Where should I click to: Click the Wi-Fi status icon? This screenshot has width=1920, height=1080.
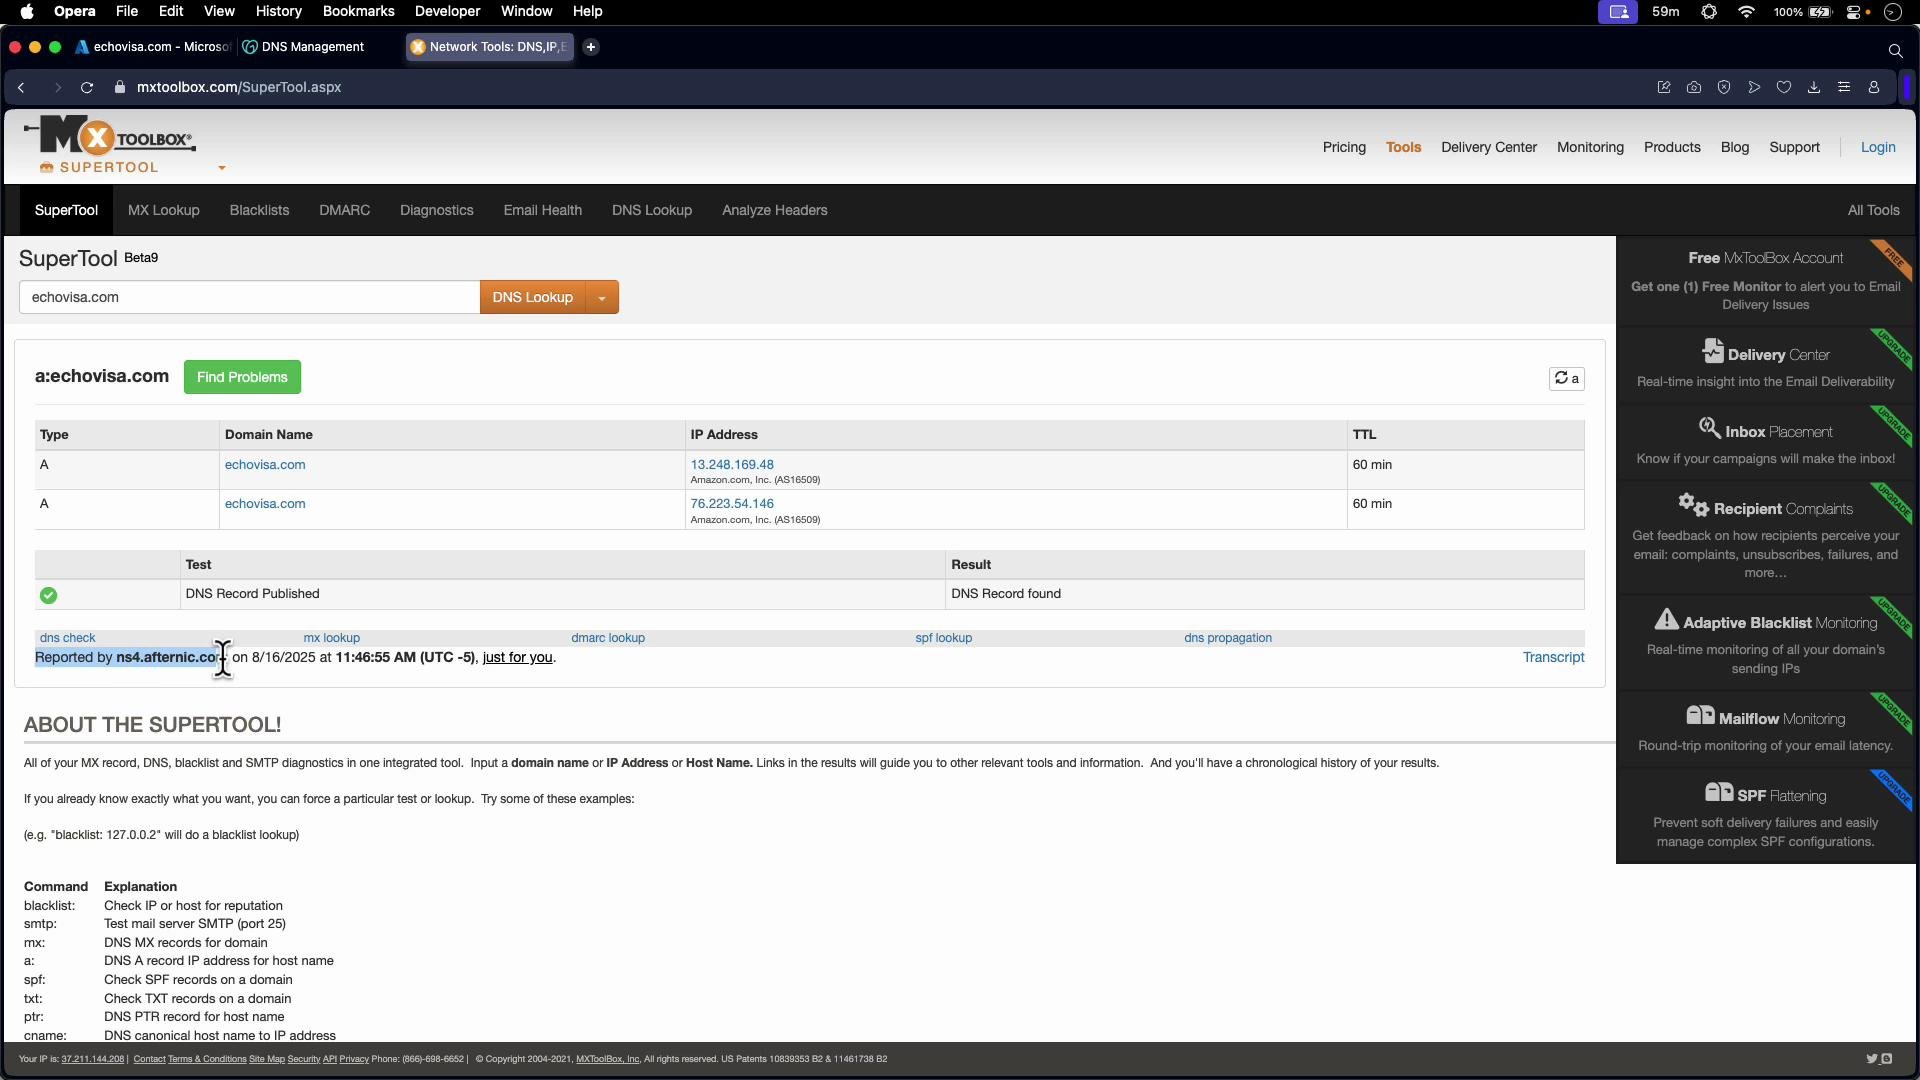coord(1746,12)
